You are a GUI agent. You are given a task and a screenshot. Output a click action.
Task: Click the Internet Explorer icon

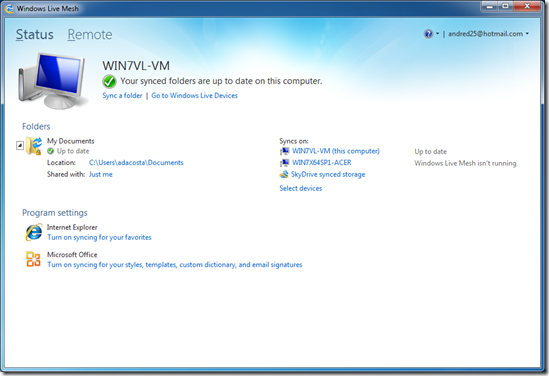pyautogui.click(x=34, y=232)
